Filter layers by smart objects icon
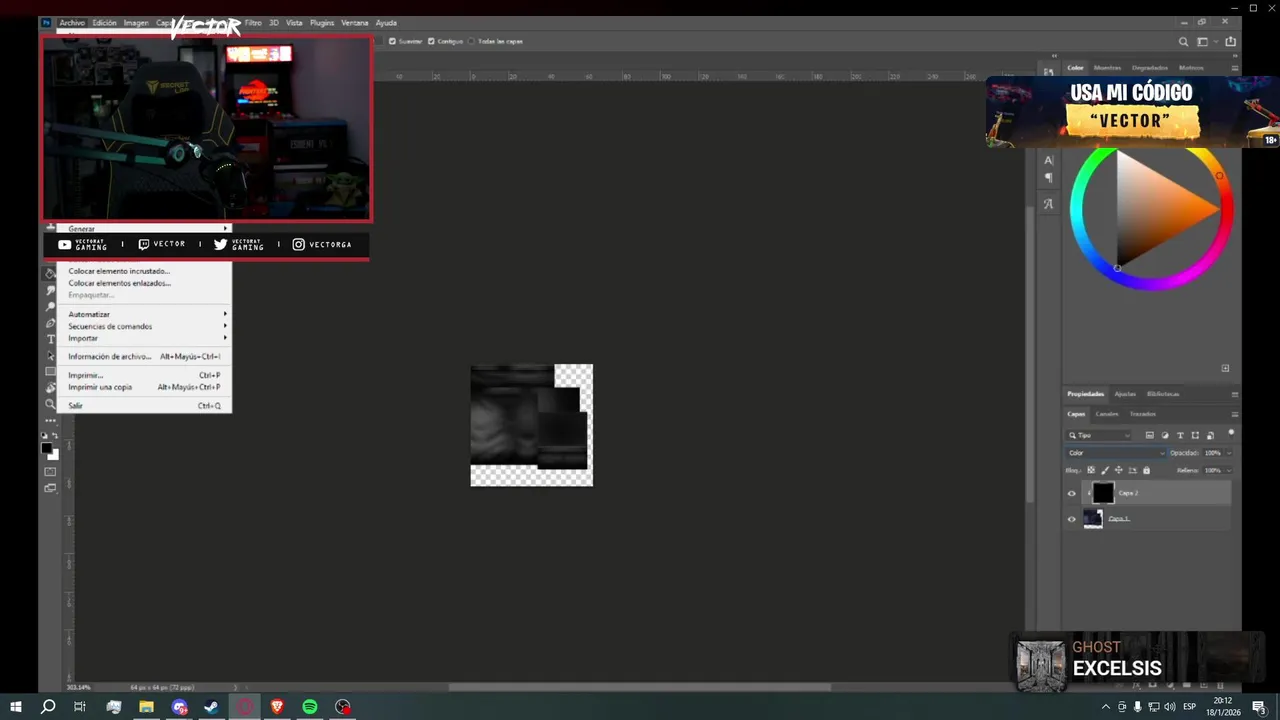Screen dimensions: 1280x720 1210,435
